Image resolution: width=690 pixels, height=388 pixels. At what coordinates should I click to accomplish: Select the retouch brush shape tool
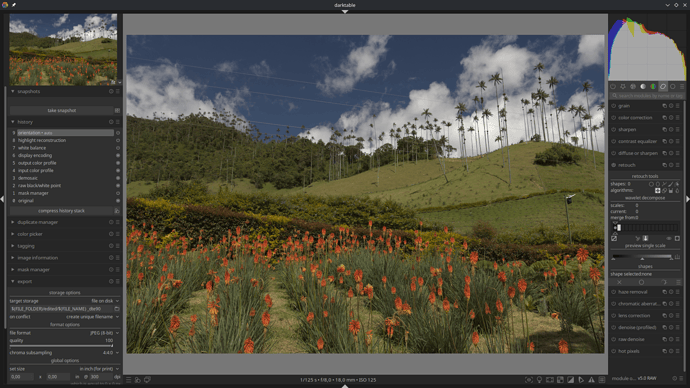point(670,184)
